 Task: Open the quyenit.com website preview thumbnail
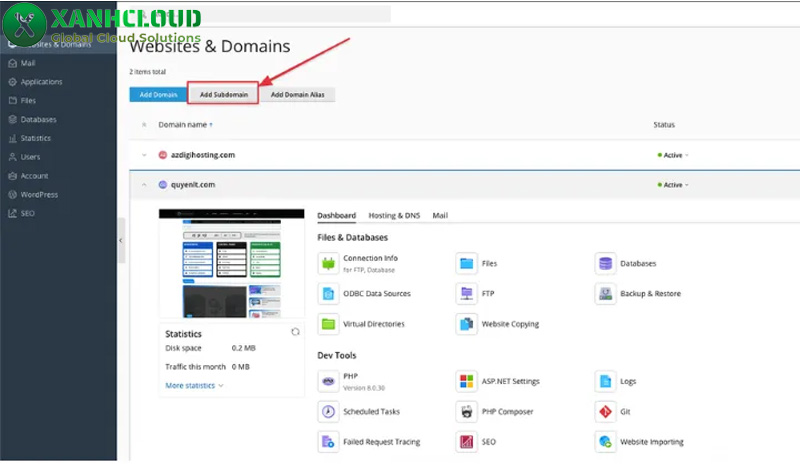pos(232,263)
